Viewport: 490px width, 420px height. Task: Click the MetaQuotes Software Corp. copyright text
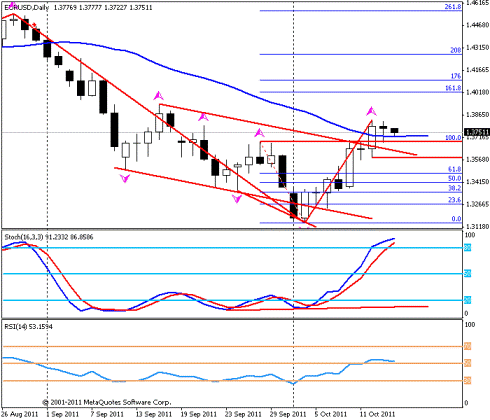[x=106, y=402]
